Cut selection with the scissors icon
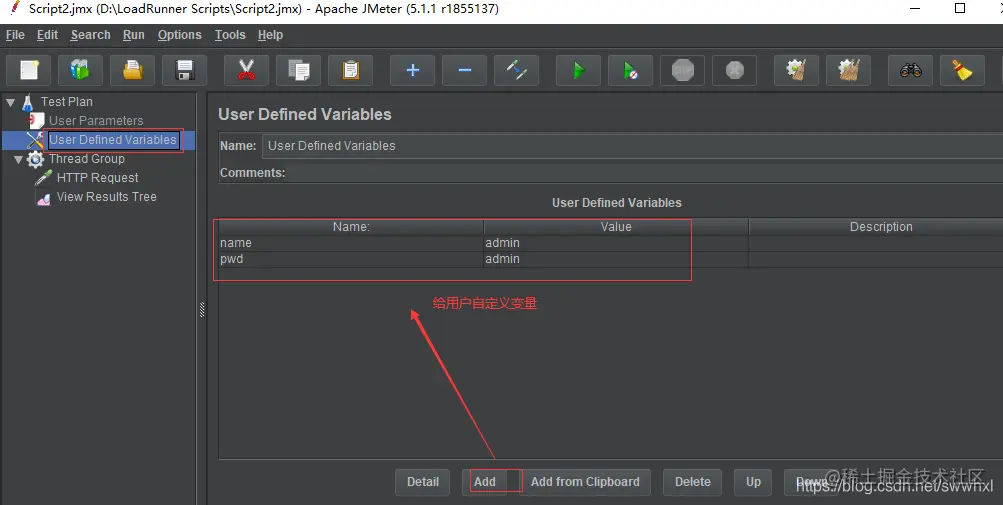The width and height of the screenshot is (1003, 505). [x=246, y=70]
